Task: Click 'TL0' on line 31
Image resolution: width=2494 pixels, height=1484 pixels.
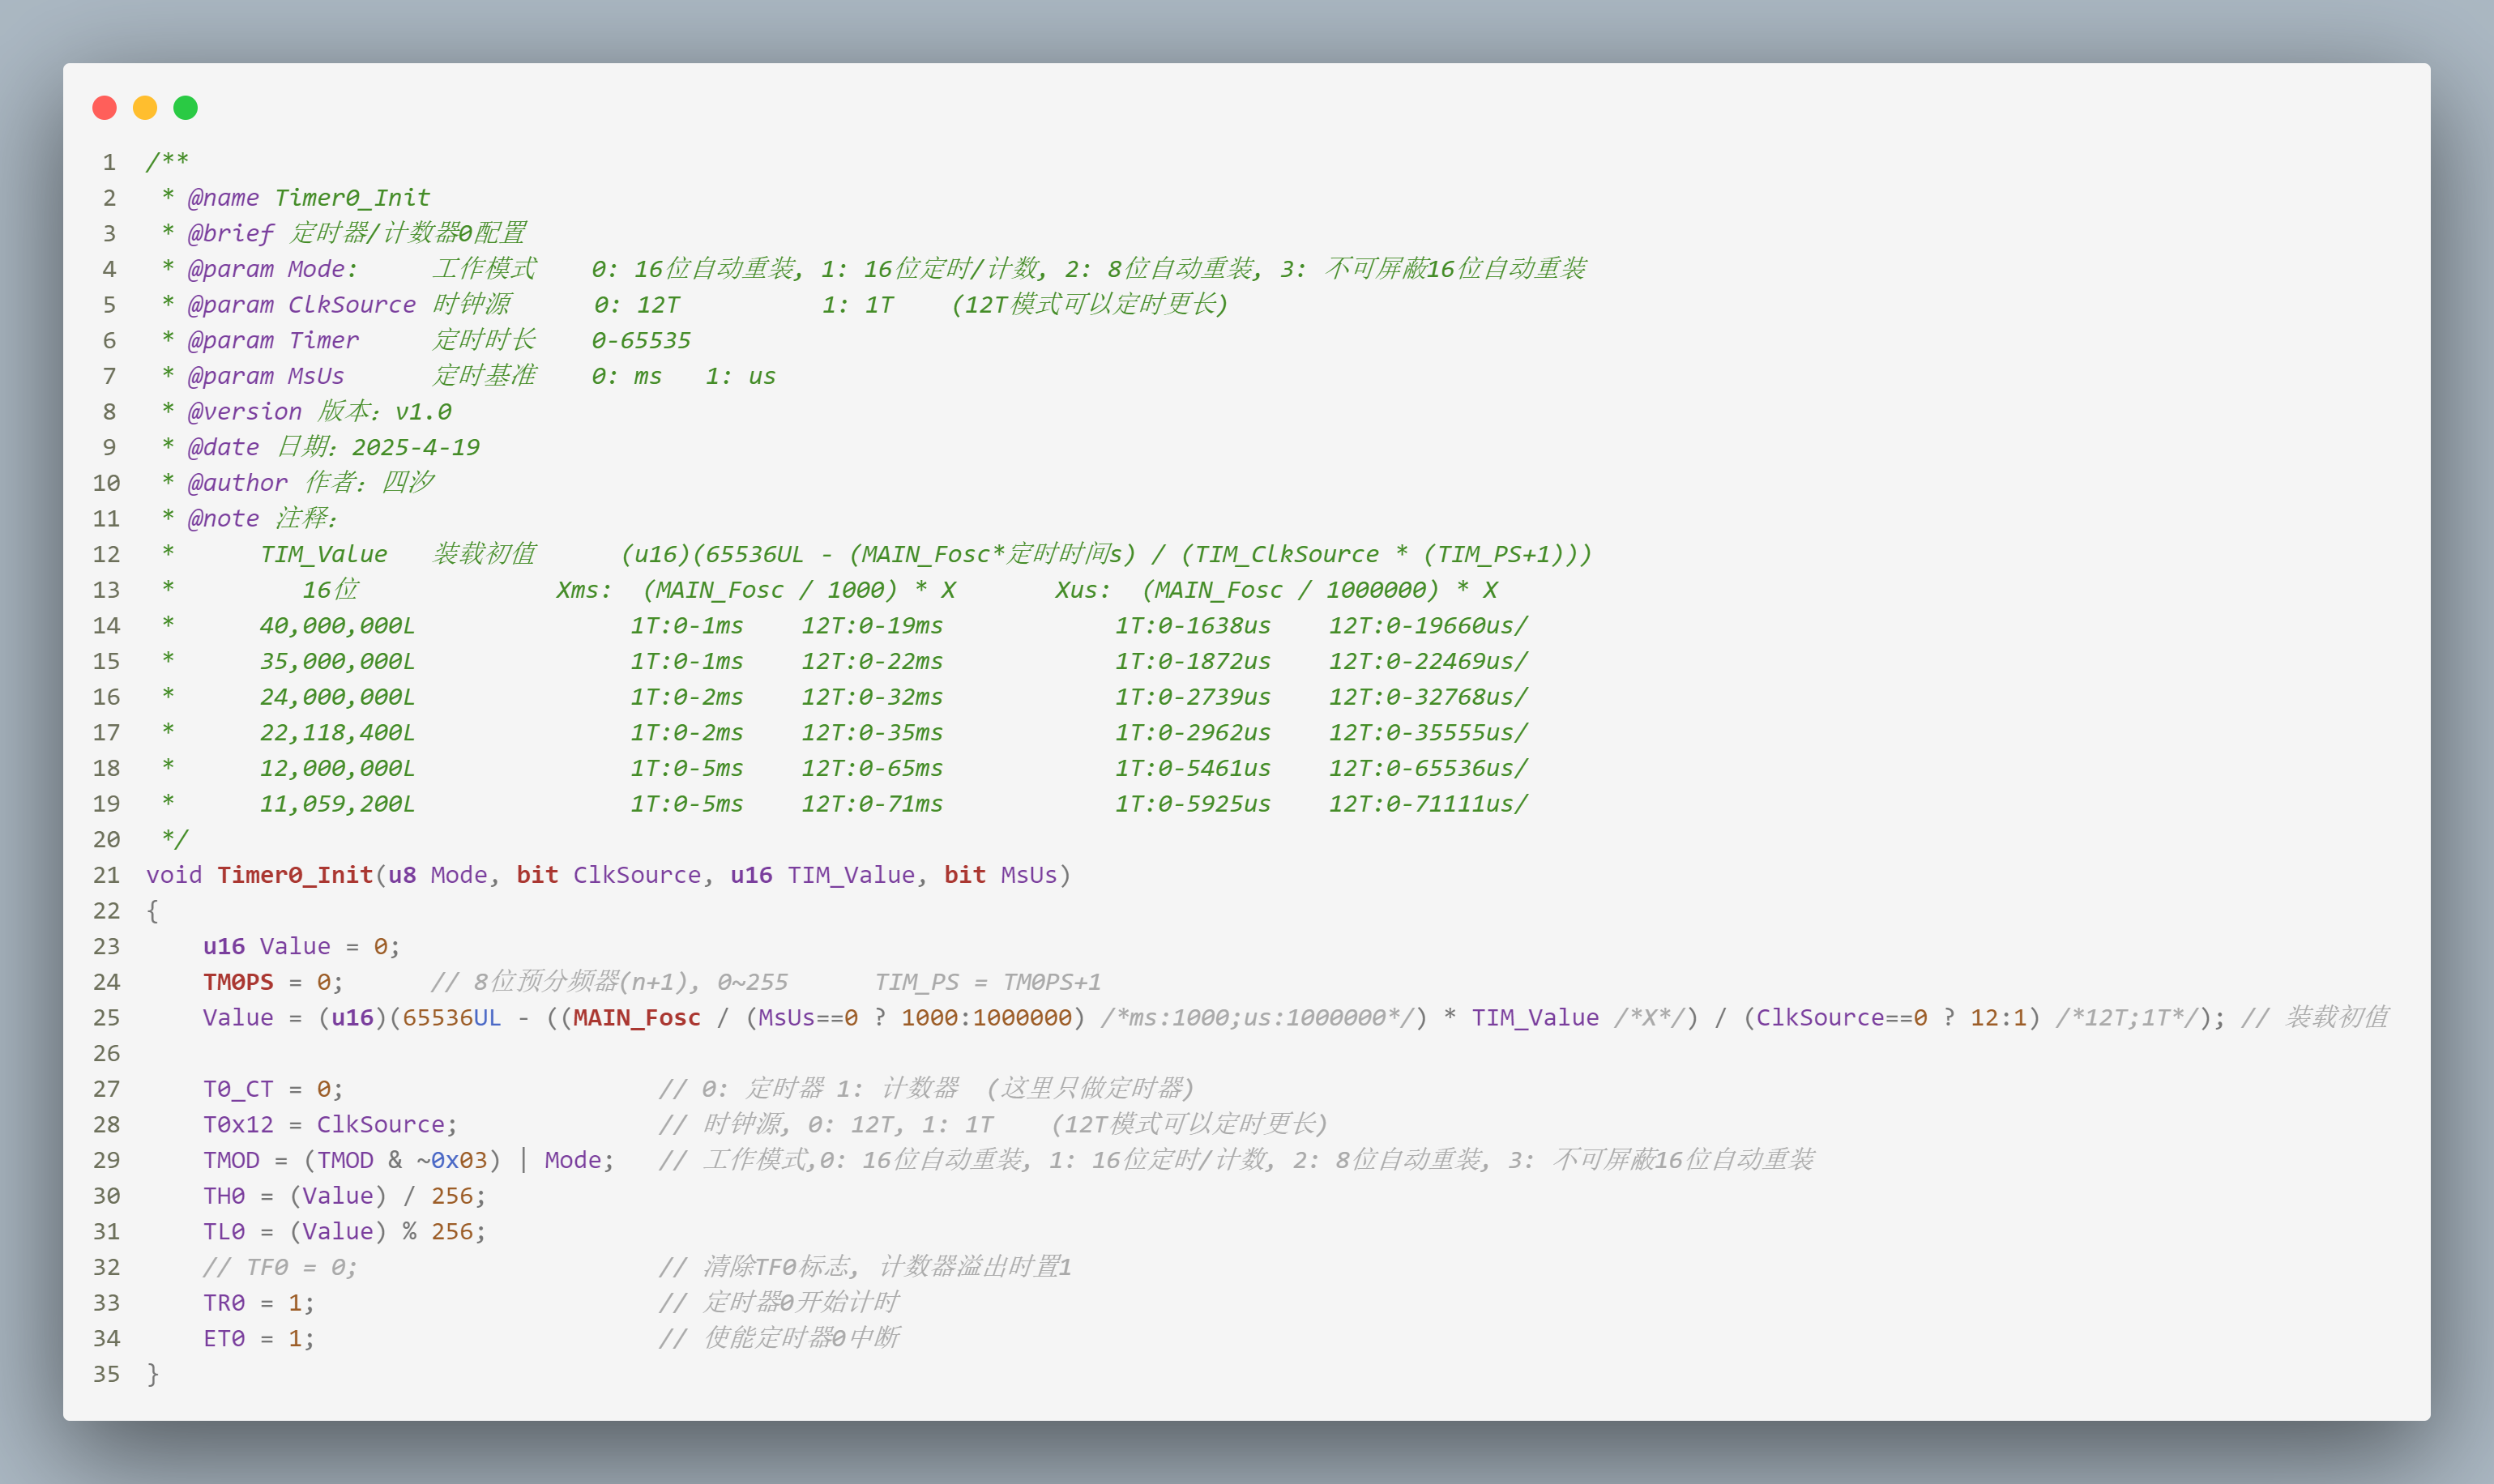Action: pyautogui.click(x=224, y=1232)
